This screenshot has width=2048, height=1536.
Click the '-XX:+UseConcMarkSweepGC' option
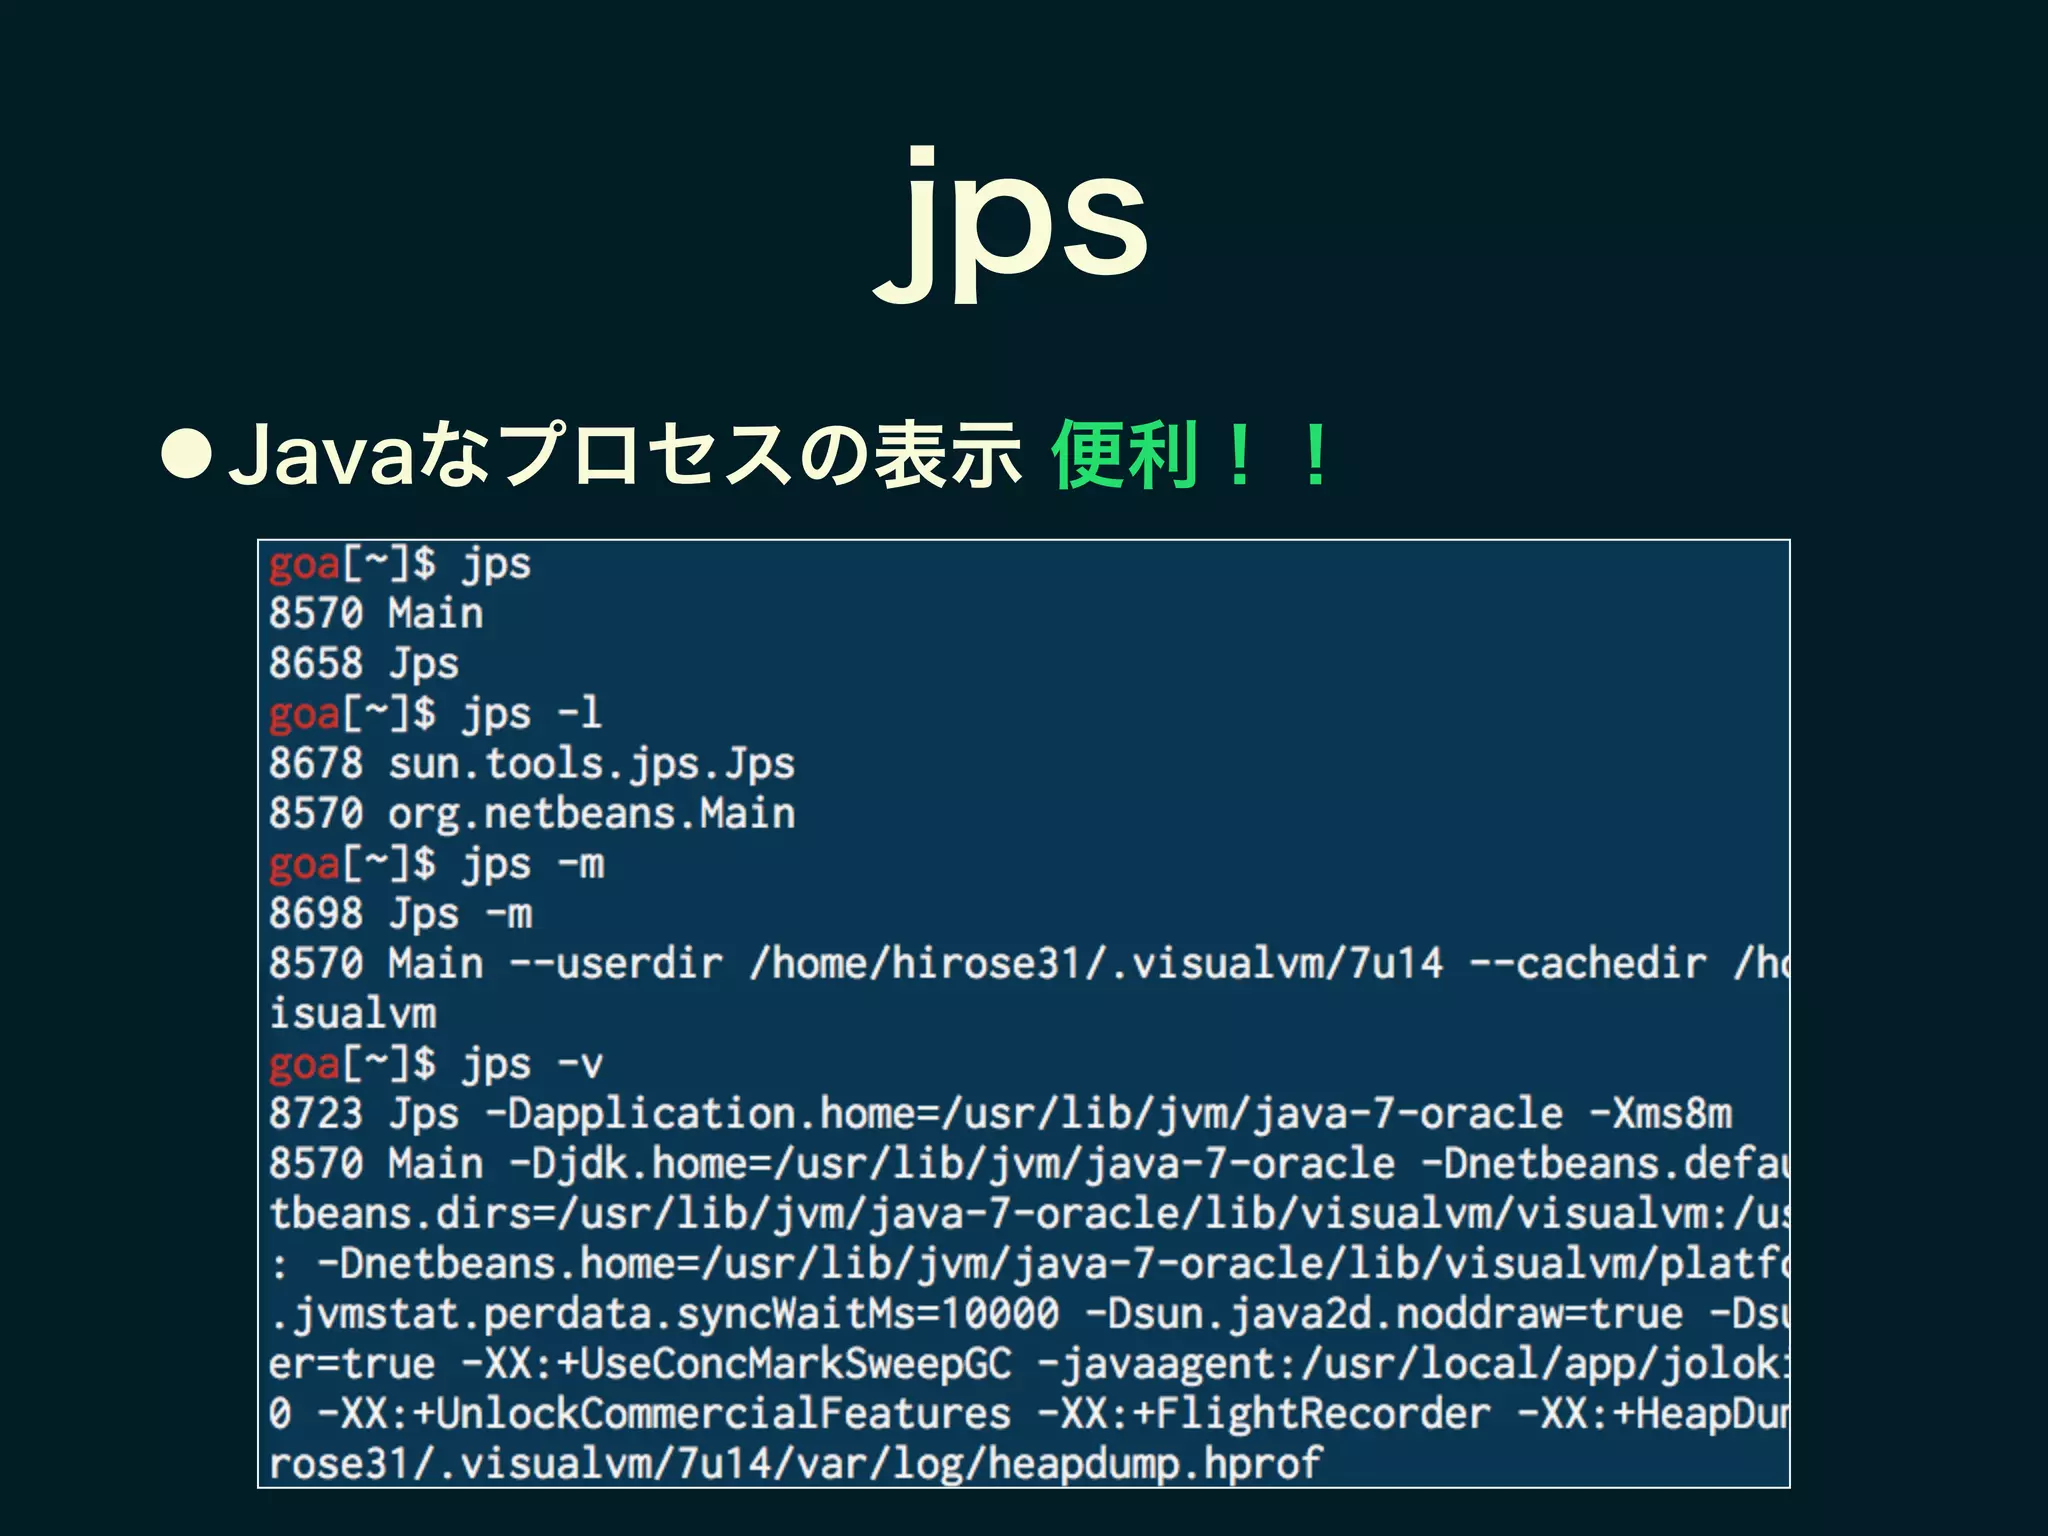click(x=736, y=1364)
